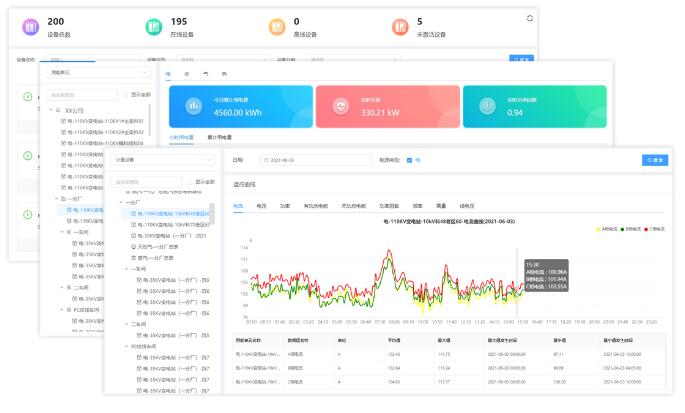Toggle the 电 energy type checkbox
Image resolution: width=685 pixels, height=413 pixels.
coord(410,160)
